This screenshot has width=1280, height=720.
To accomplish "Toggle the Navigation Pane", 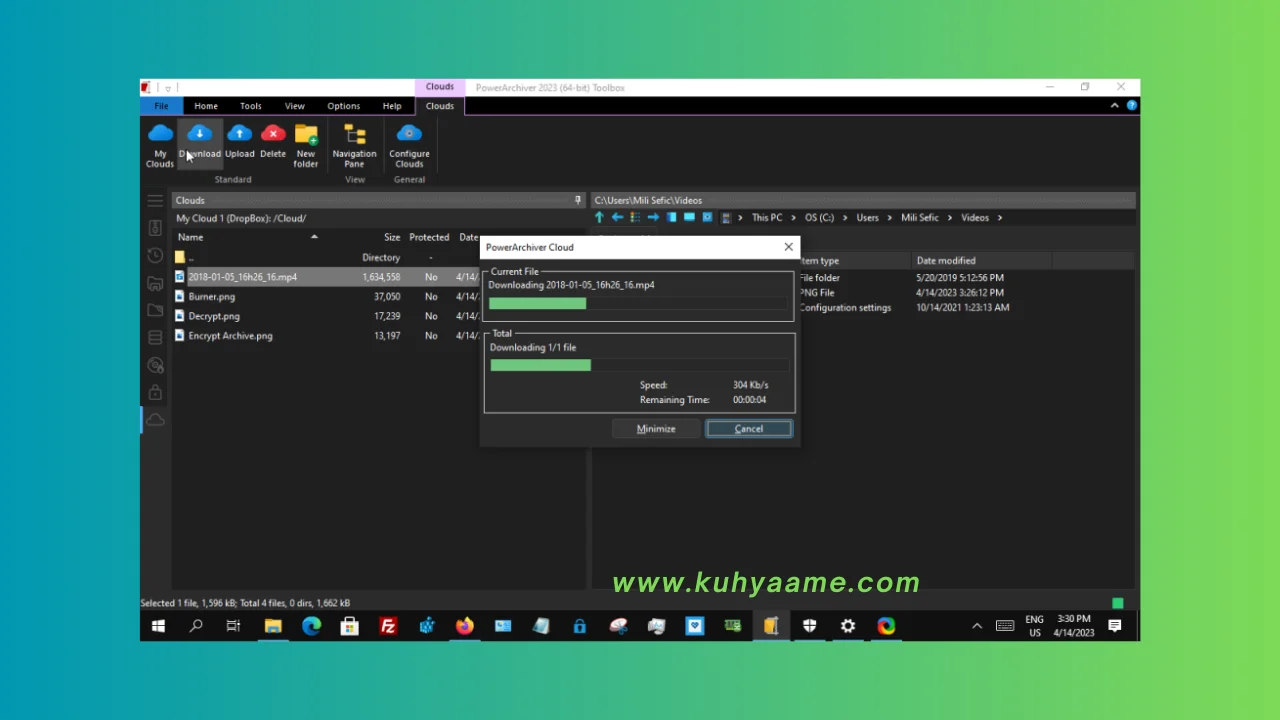I will [x=354, y=145].
